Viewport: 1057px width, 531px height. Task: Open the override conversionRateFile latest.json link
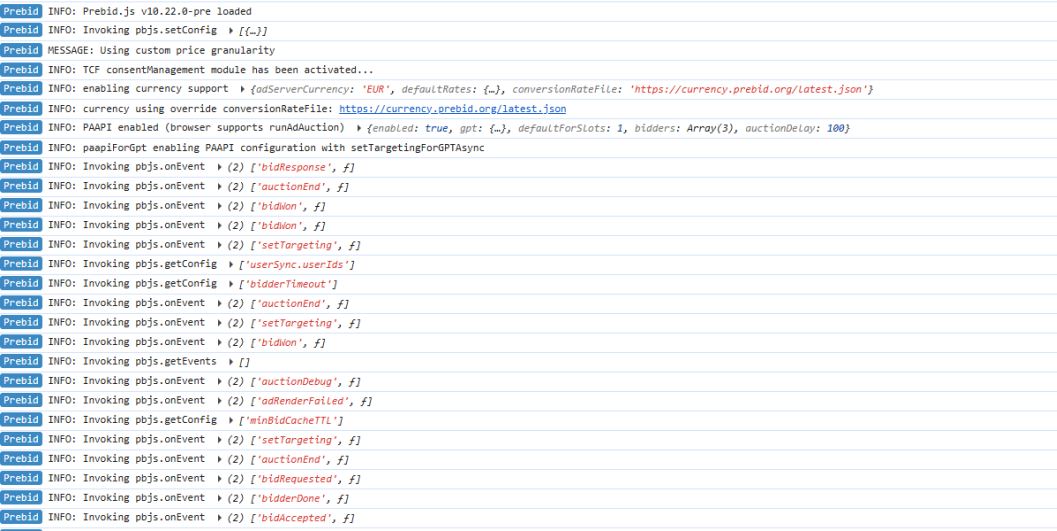pos(452,108)
